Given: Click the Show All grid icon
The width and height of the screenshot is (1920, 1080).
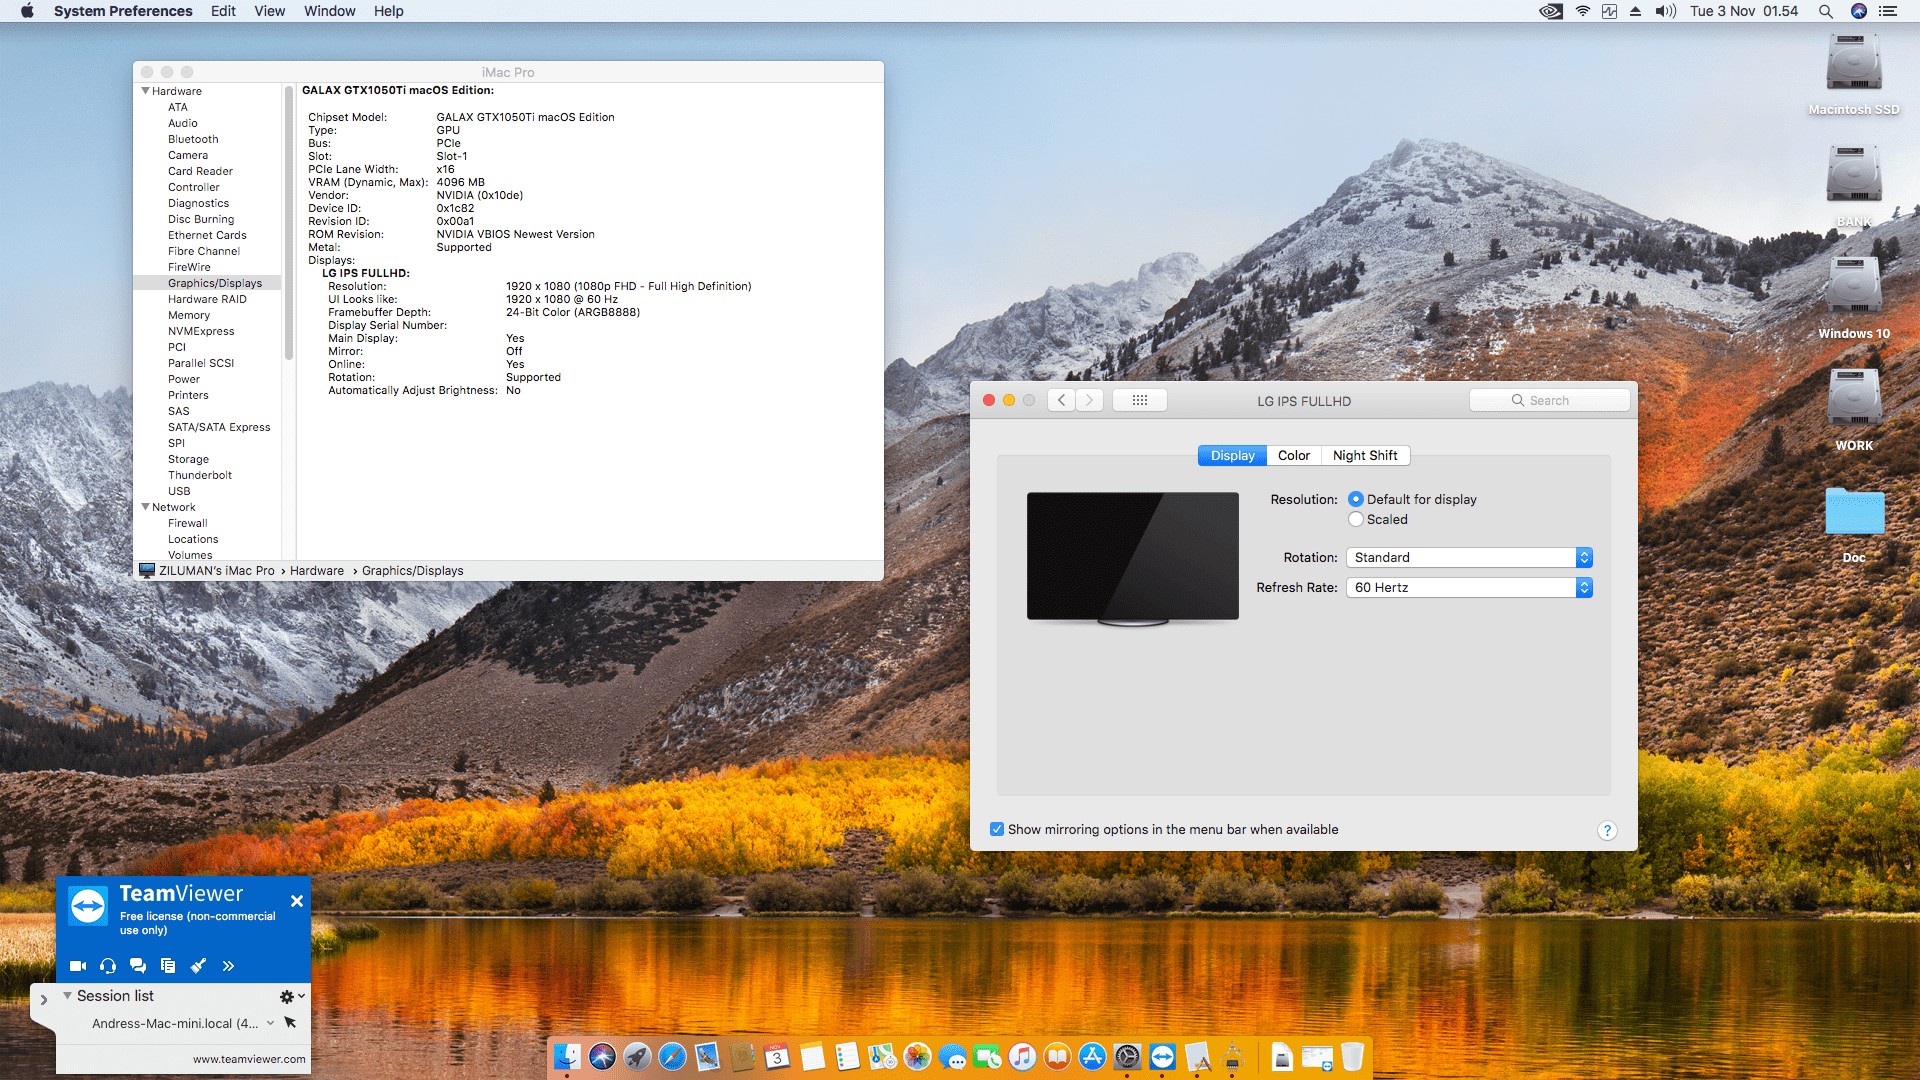Looking at the screenshot, I should [1139, 400].
